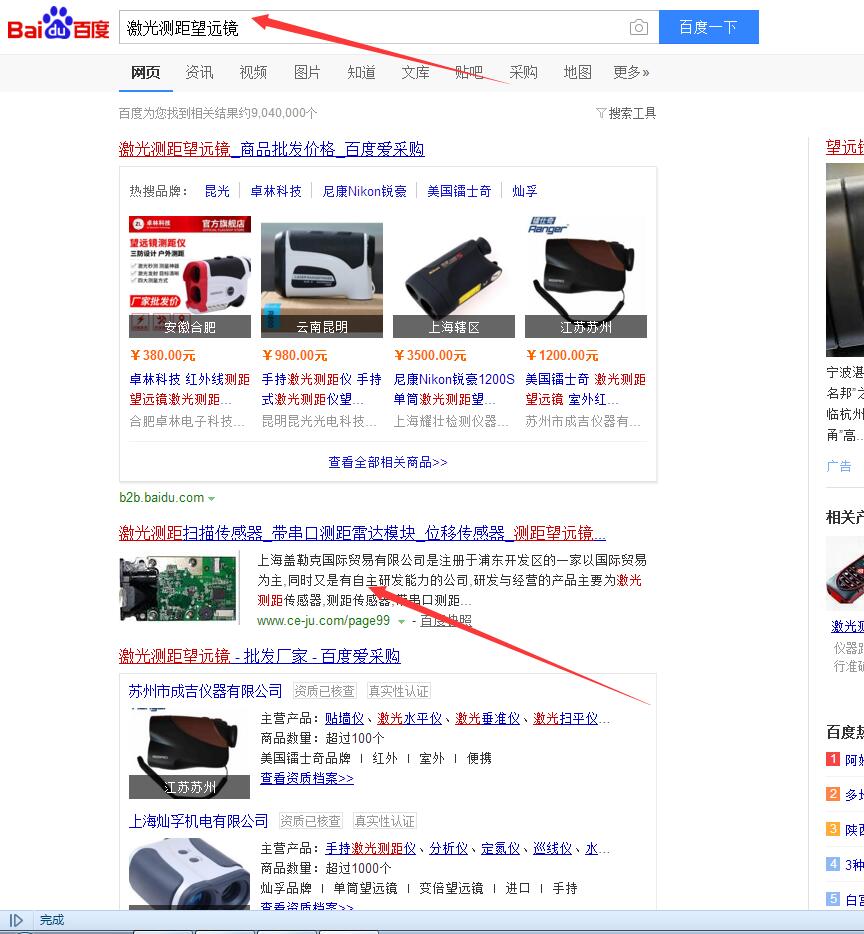Screen dimensions: 864x934
Task: Switch to the 文库 tab
Action: click(415, 73)
